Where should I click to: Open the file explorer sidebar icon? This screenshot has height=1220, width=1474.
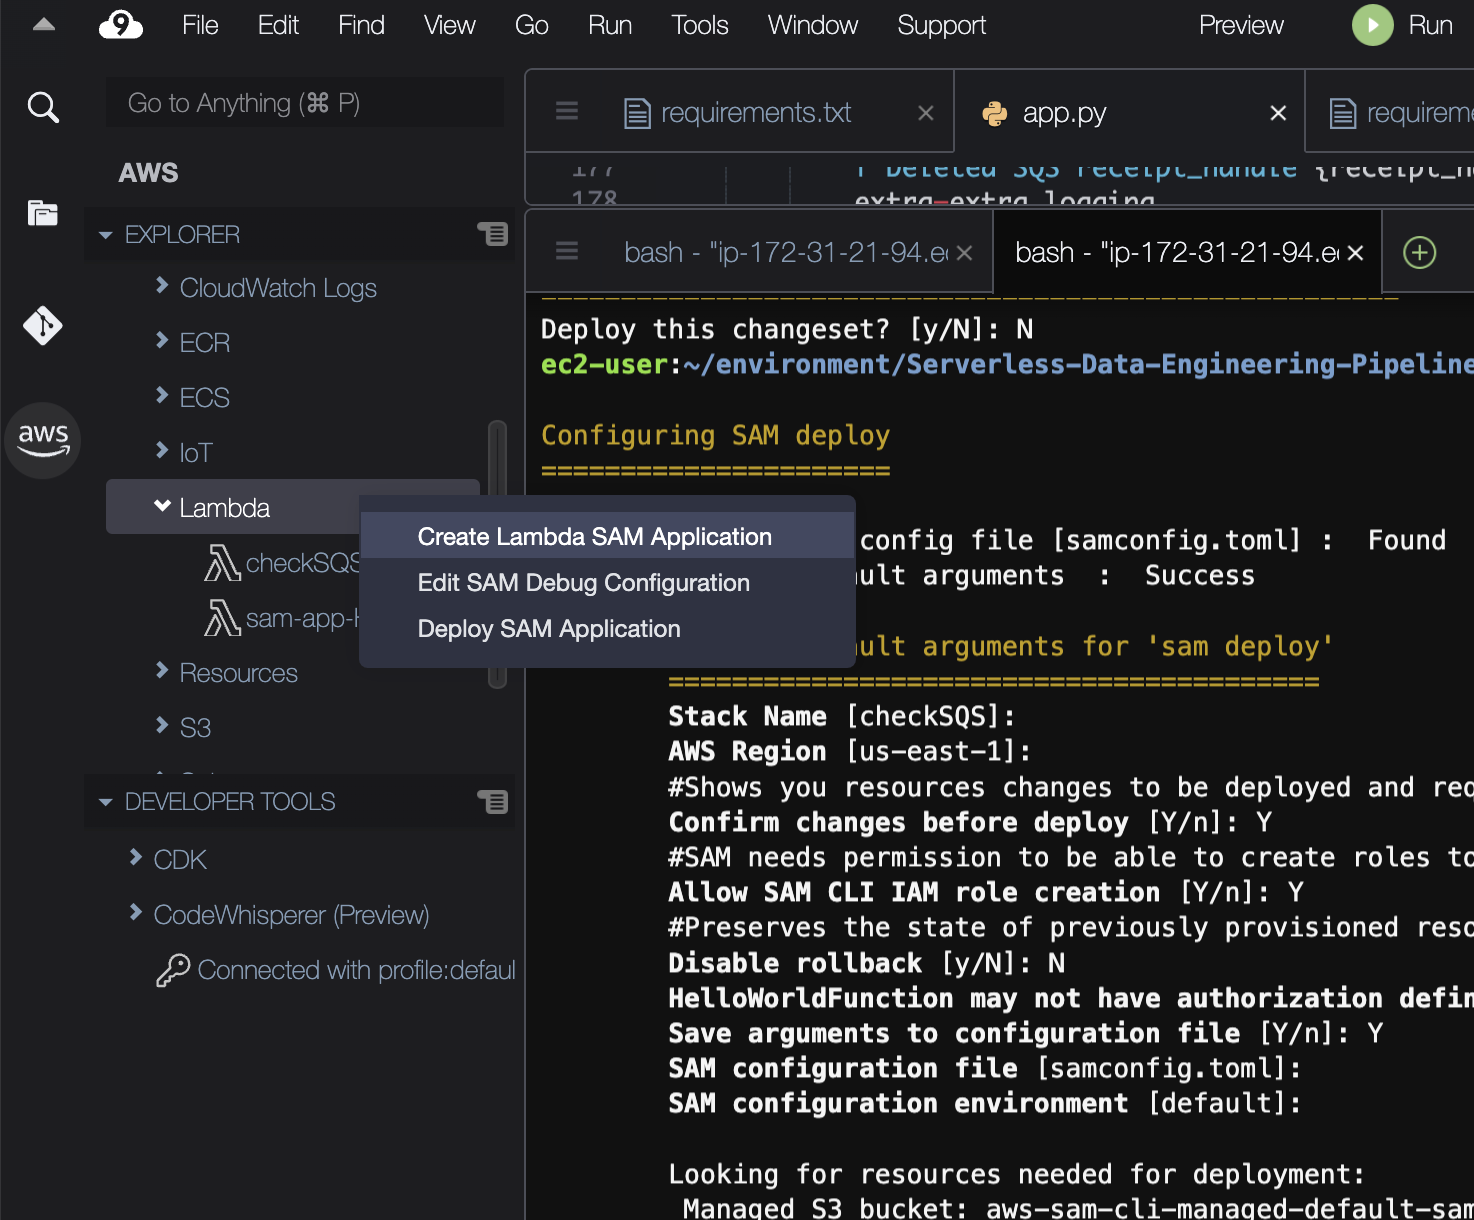[x=43, y=213]
